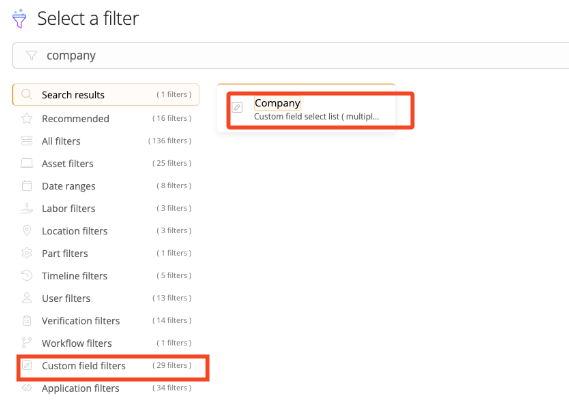Image resolution: width=569 pixels, height=411 pixels.
Task: Click the gear icon beside Part filters
Action: (27, 253)
